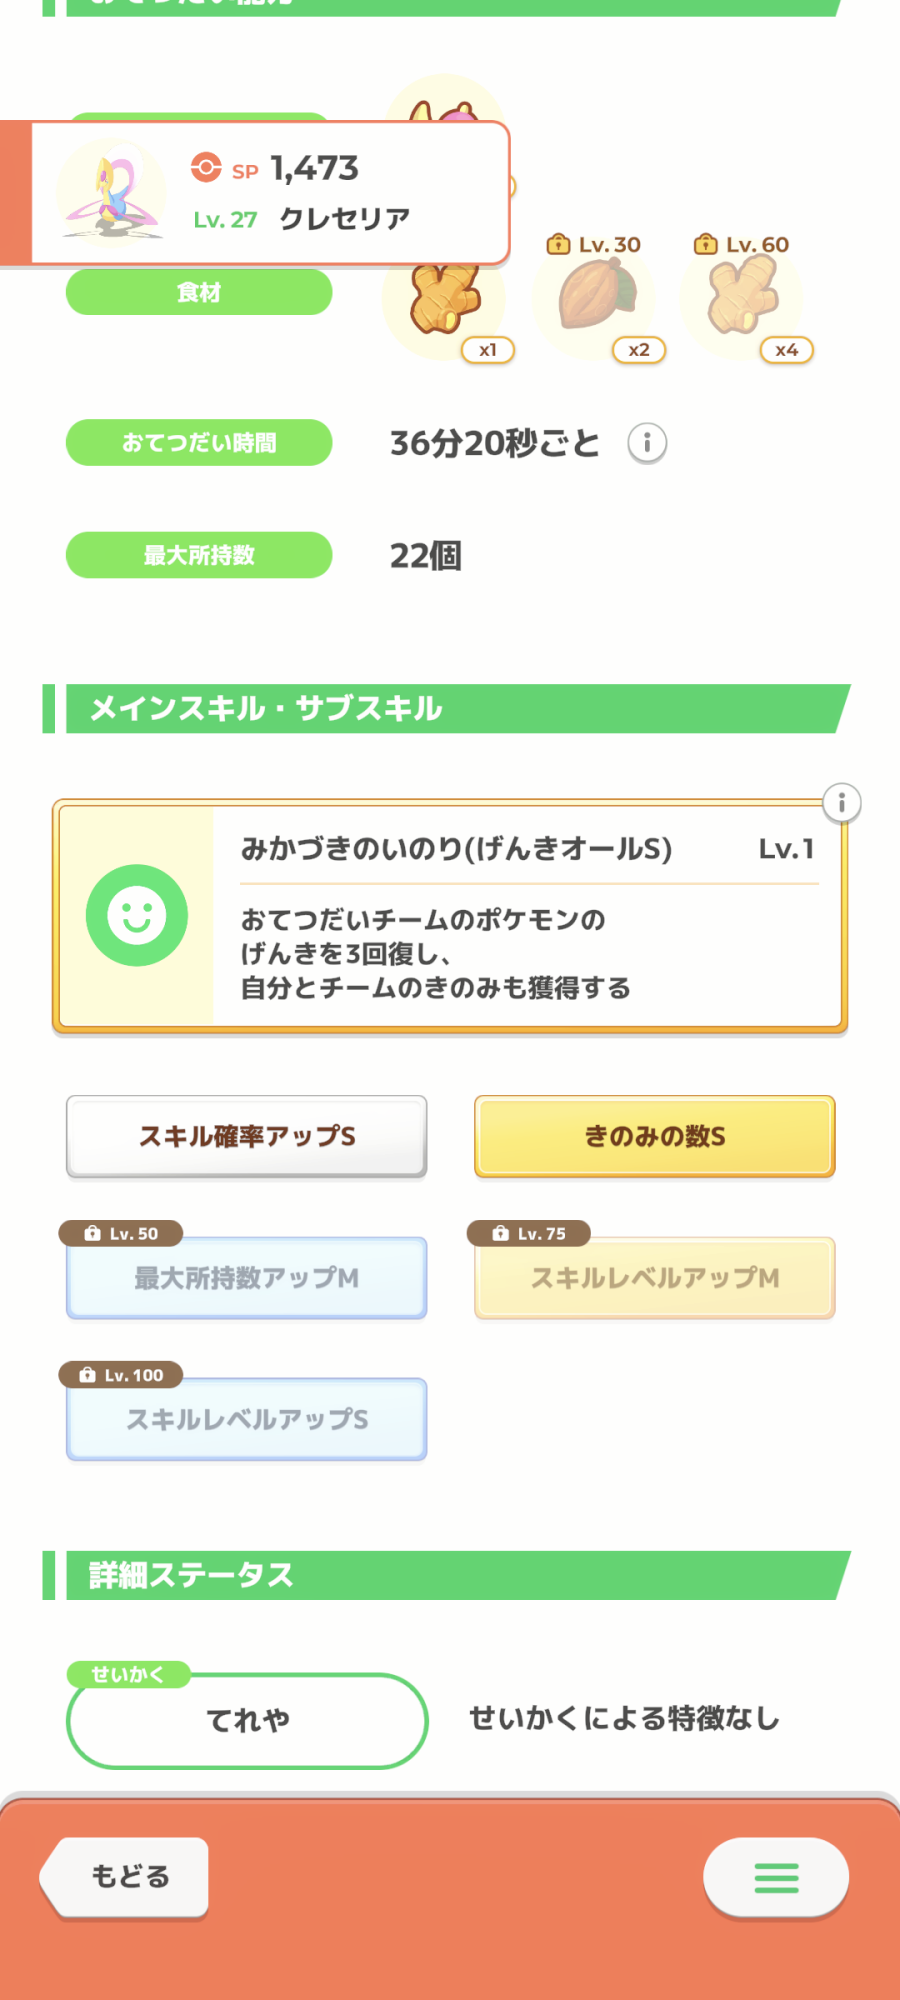Select the スキル確率アップS sub skill
The image size is (900, 2000).
pos(247,1136)
